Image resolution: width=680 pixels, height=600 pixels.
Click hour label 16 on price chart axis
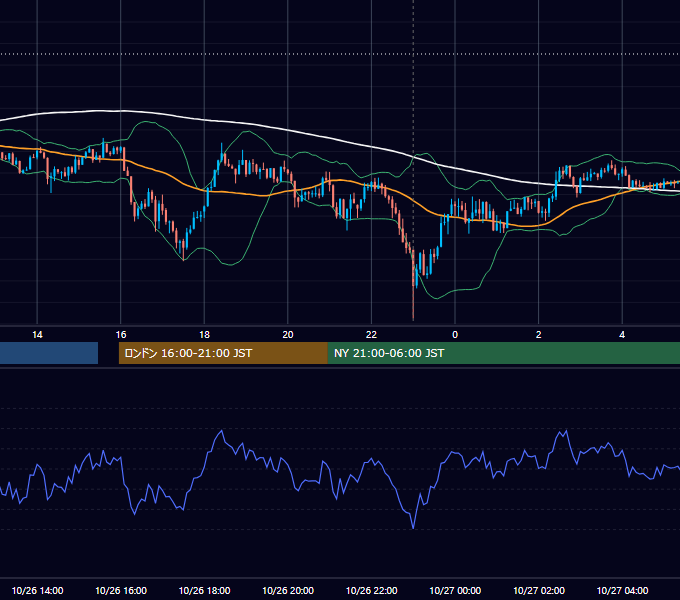click(121, 335)
